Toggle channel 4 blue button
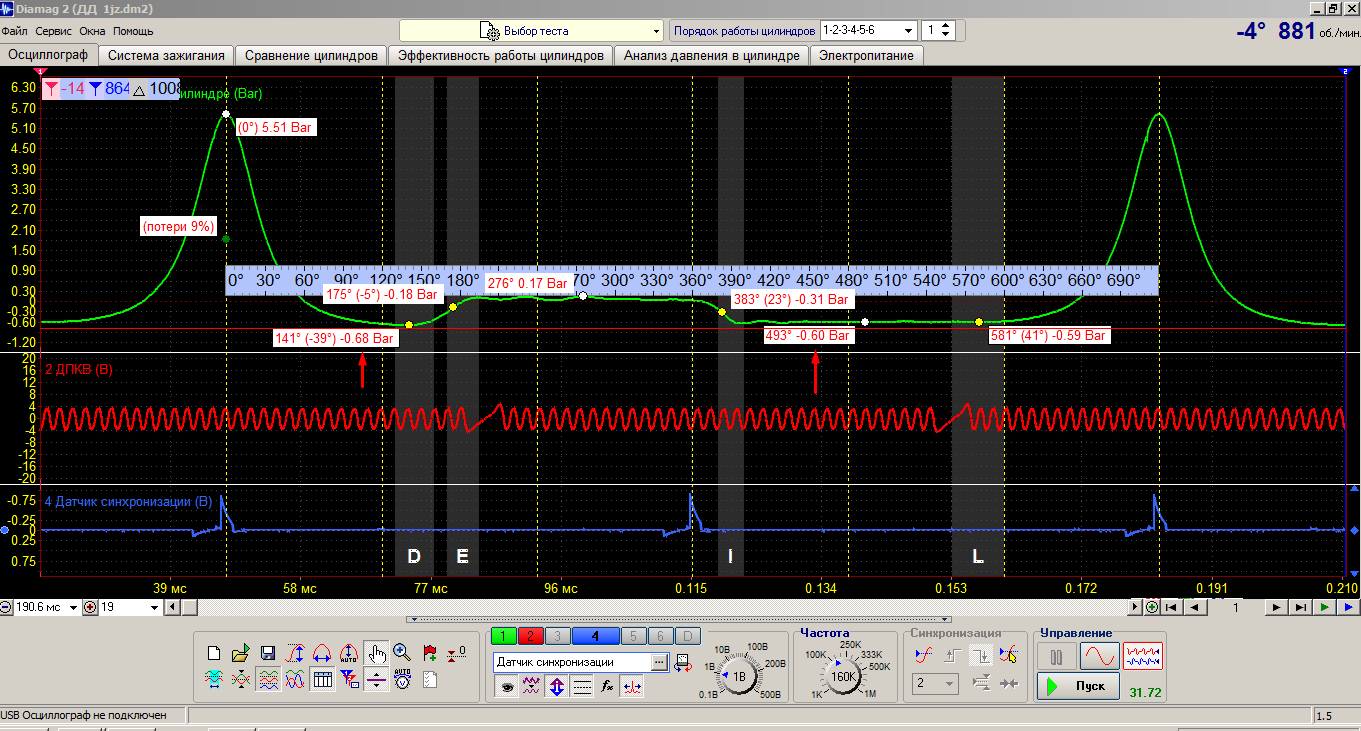This screenshot has width=1361, height=731. point(595,636)
